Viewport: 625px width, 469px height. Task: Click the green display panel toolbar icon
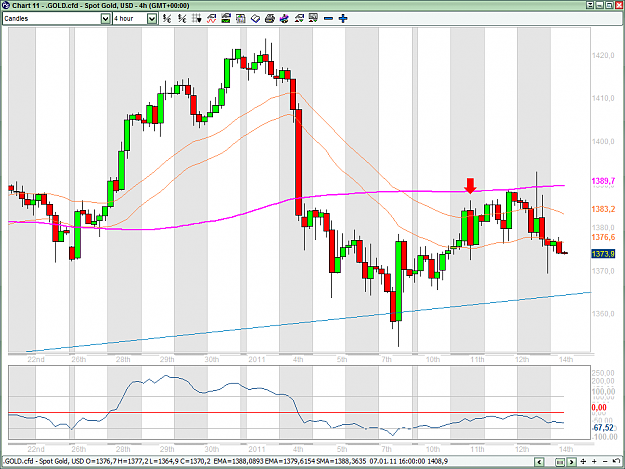(x=226, y=18)
